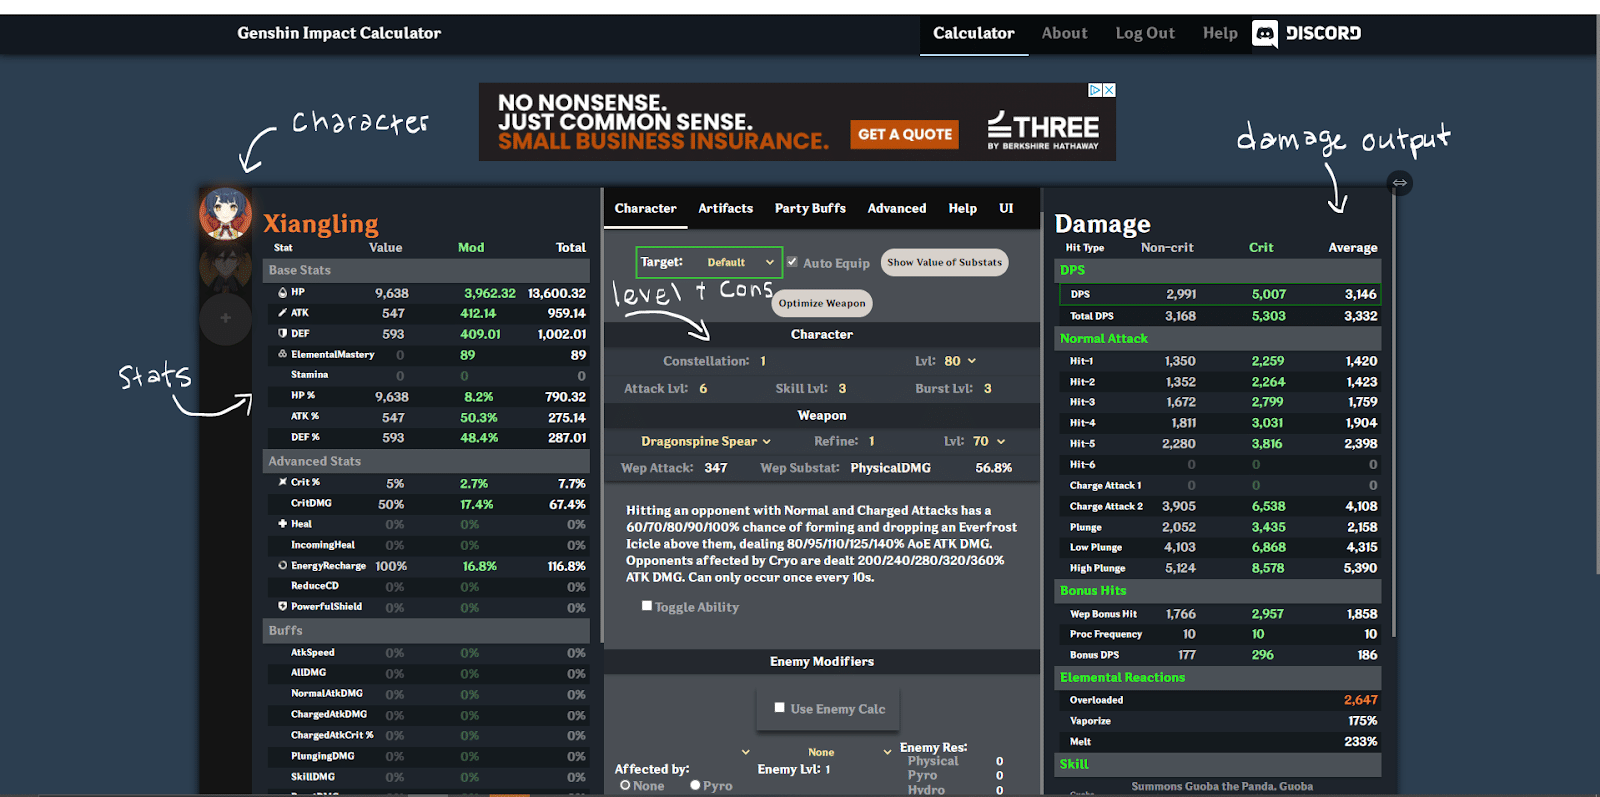Image resolution: width=1600 pixels, height=797 pixels.
Task: Click Log Out in top navigation
Action: click(1145, 34)
